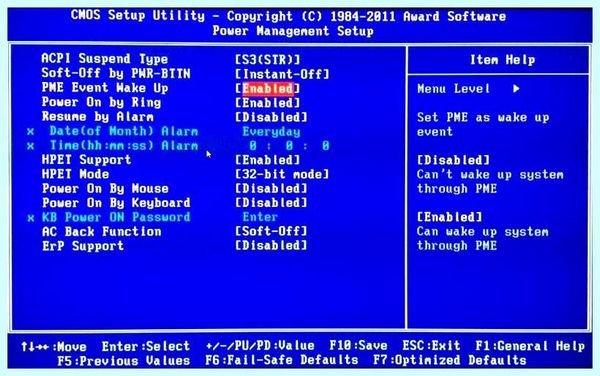Click ESC:Exit in the footer
The image size is (600, 376).
431,346
